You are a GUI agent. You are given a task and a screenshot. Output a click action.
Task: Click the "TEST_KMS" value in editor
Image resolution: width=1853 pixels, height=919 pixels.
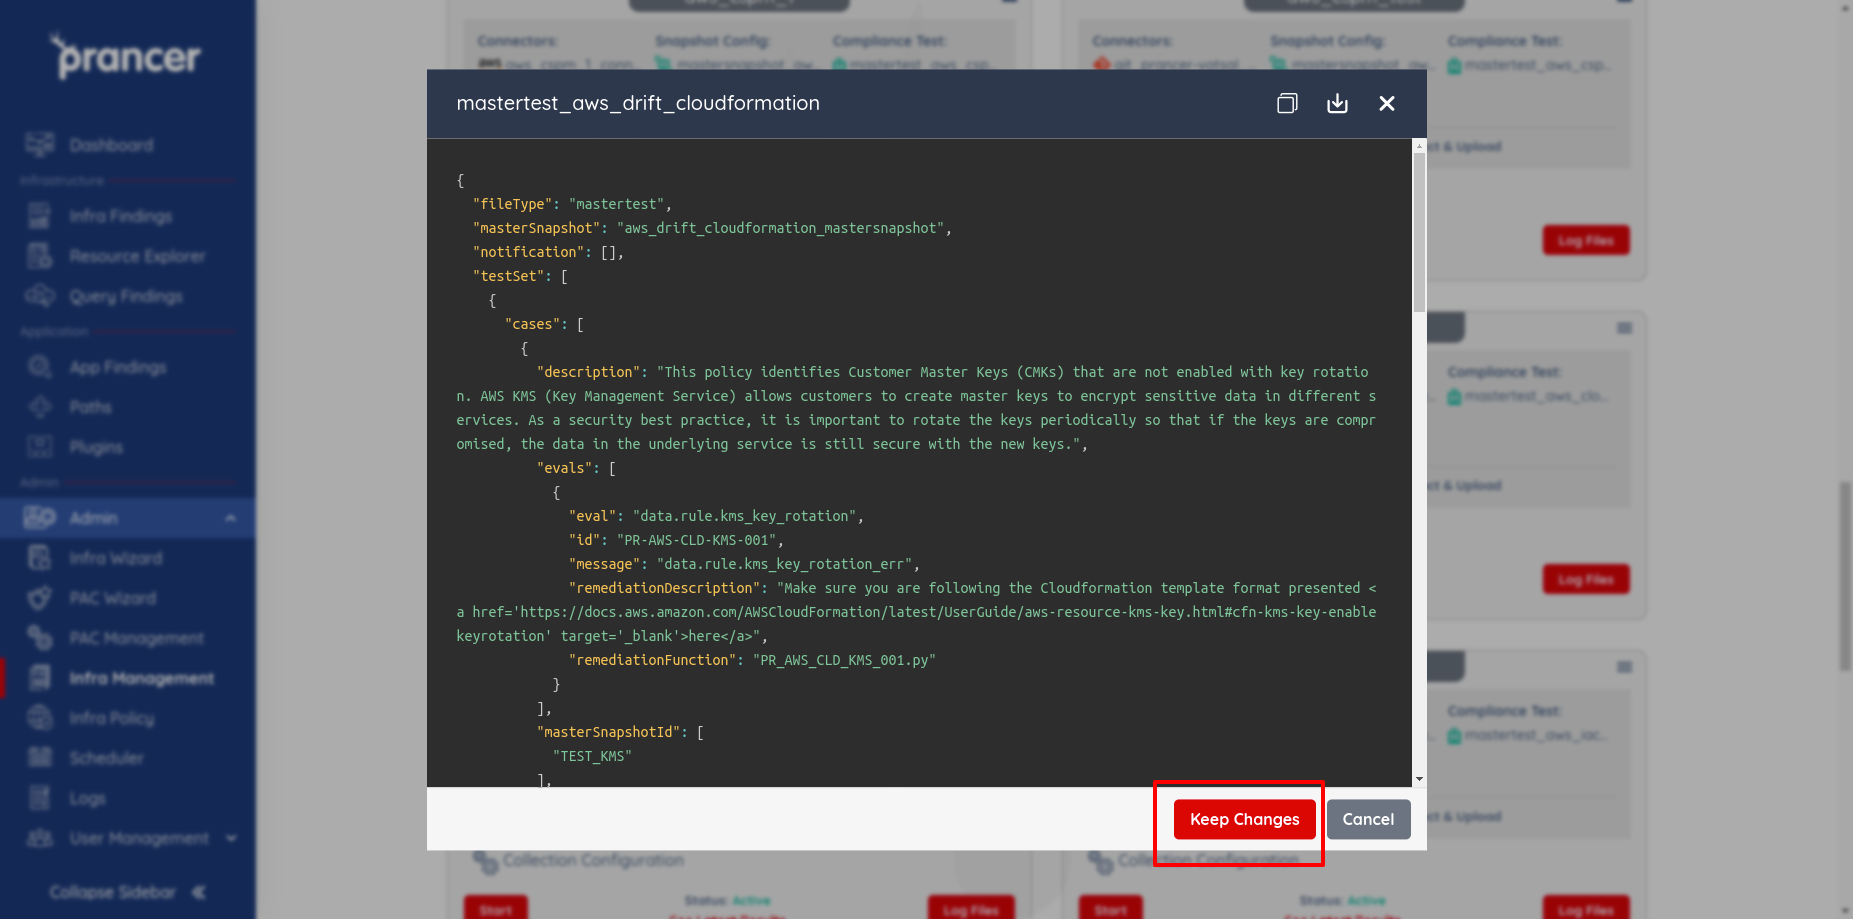592,756
